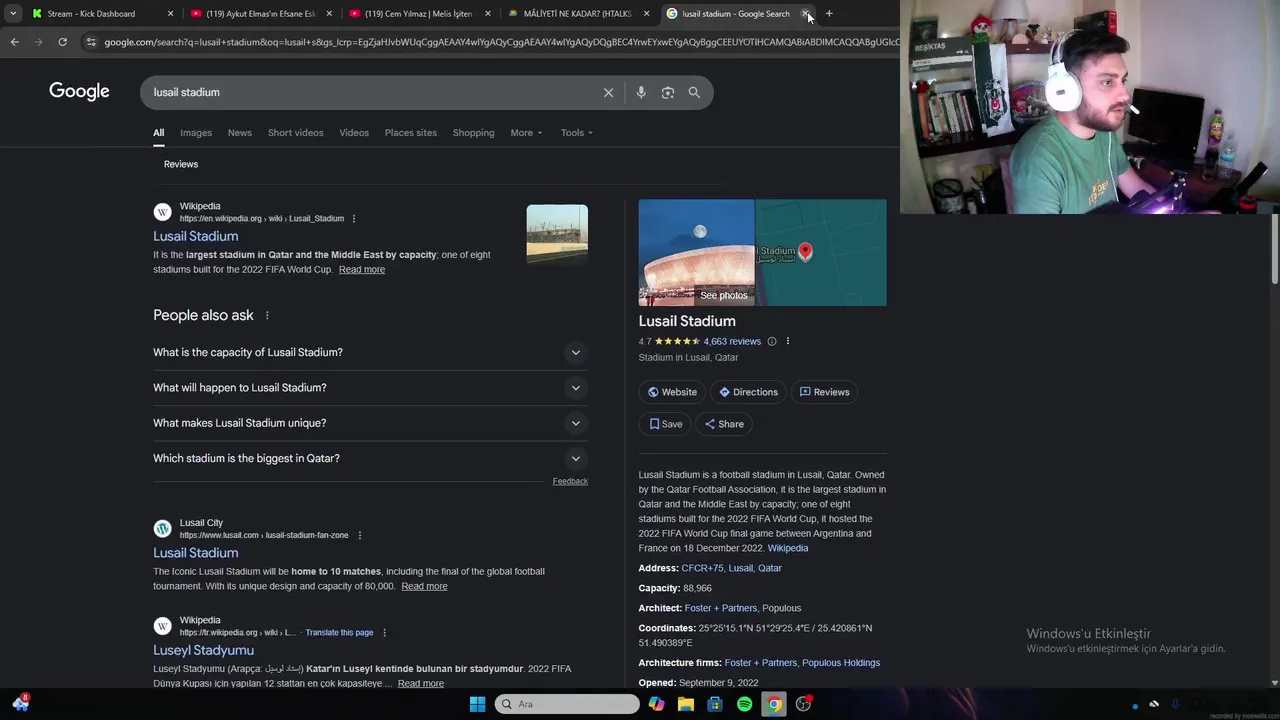1280x720 pixels.
Task: Go back with browser back arrow
Action: pos(14,42)
